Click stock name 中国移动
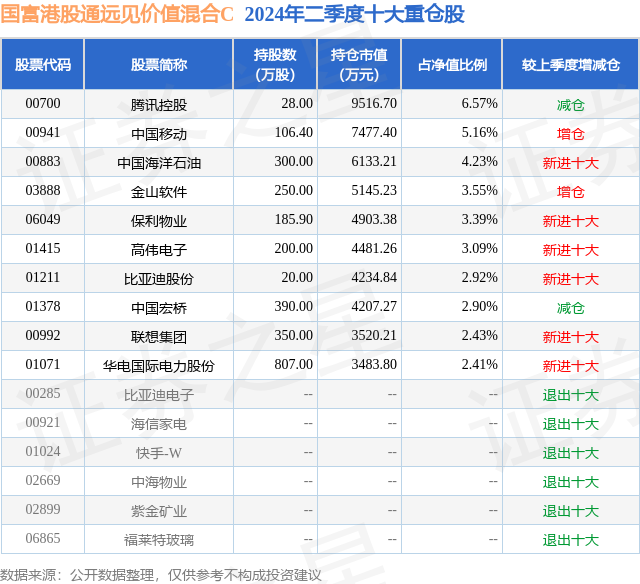Image resolution: width=640 pixels, height=584 pixels. click(x=159, y=134)
